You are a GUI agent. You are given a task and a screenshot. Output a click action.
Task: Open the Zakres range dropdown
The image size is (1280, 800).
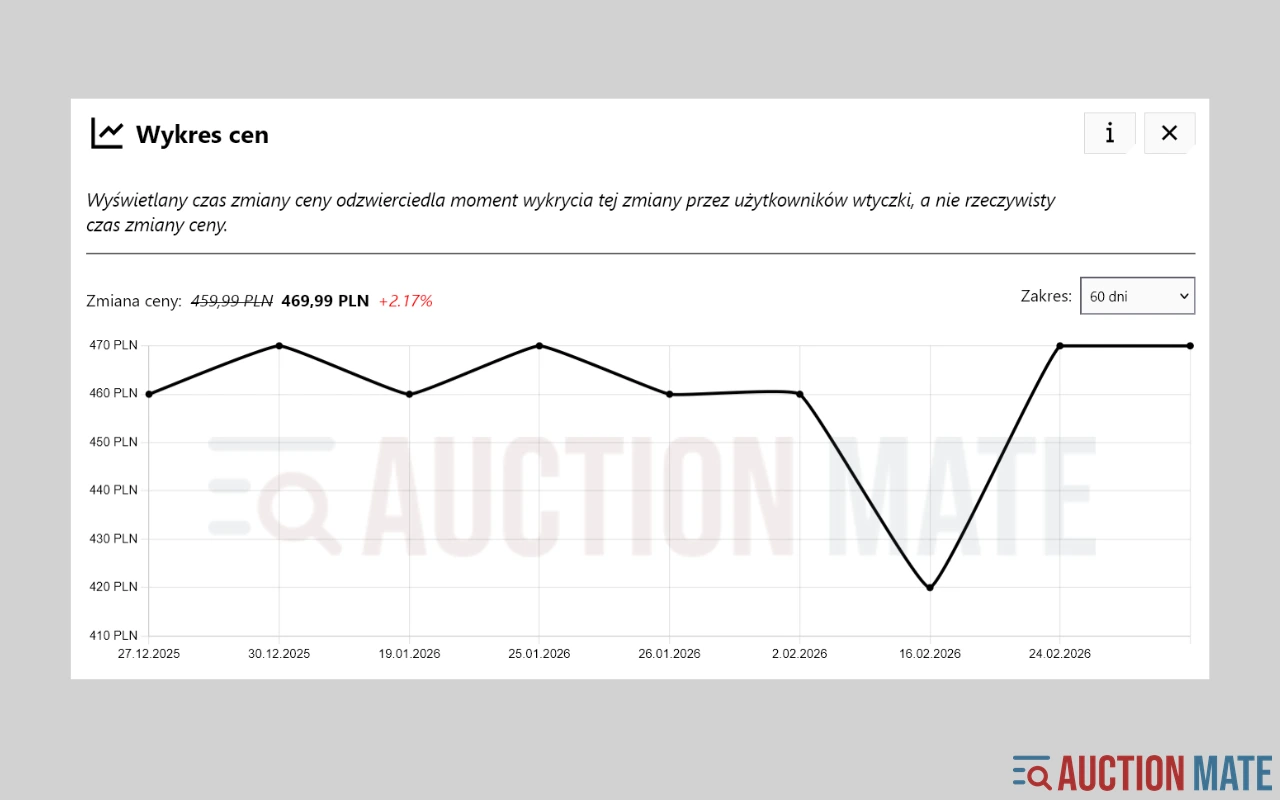pyautogui.click(x=1137, y=296)
